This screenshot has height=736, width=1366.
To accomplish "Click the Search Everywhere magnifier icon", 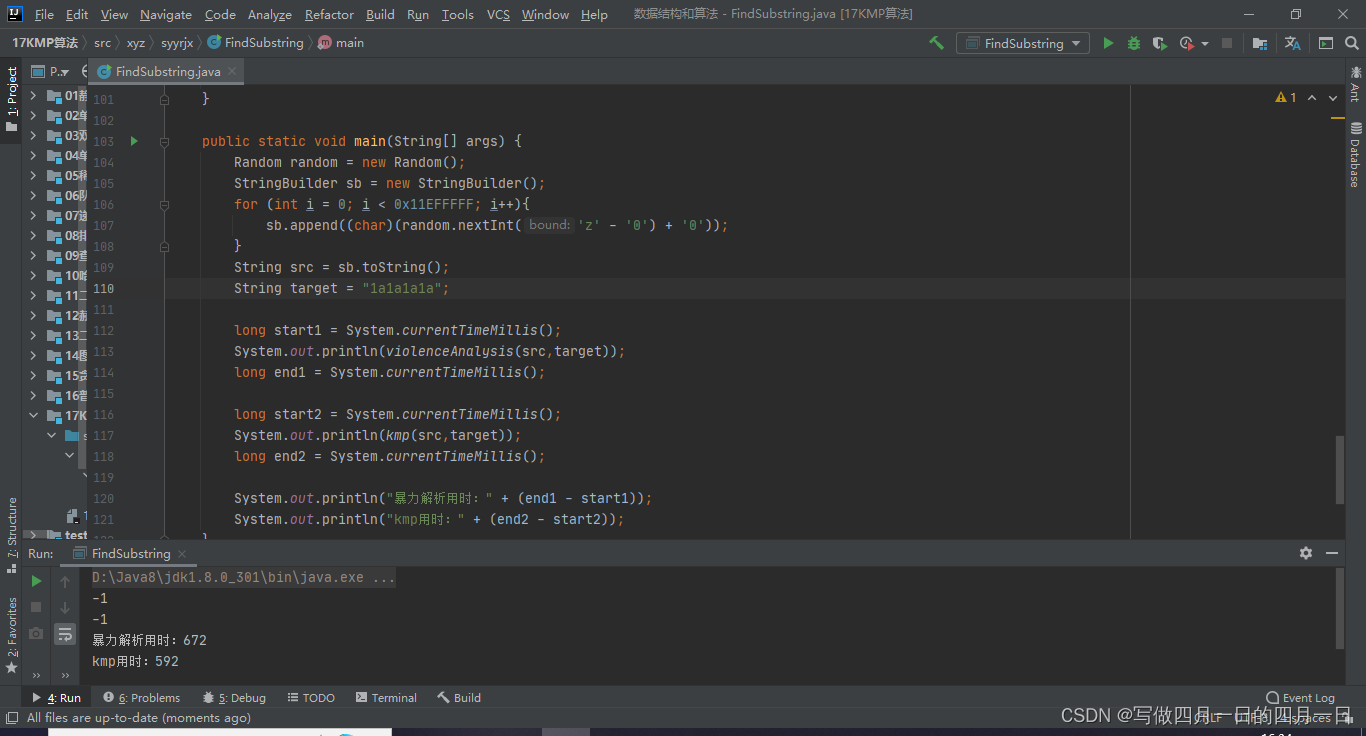I will click(x=1351, y=43).
